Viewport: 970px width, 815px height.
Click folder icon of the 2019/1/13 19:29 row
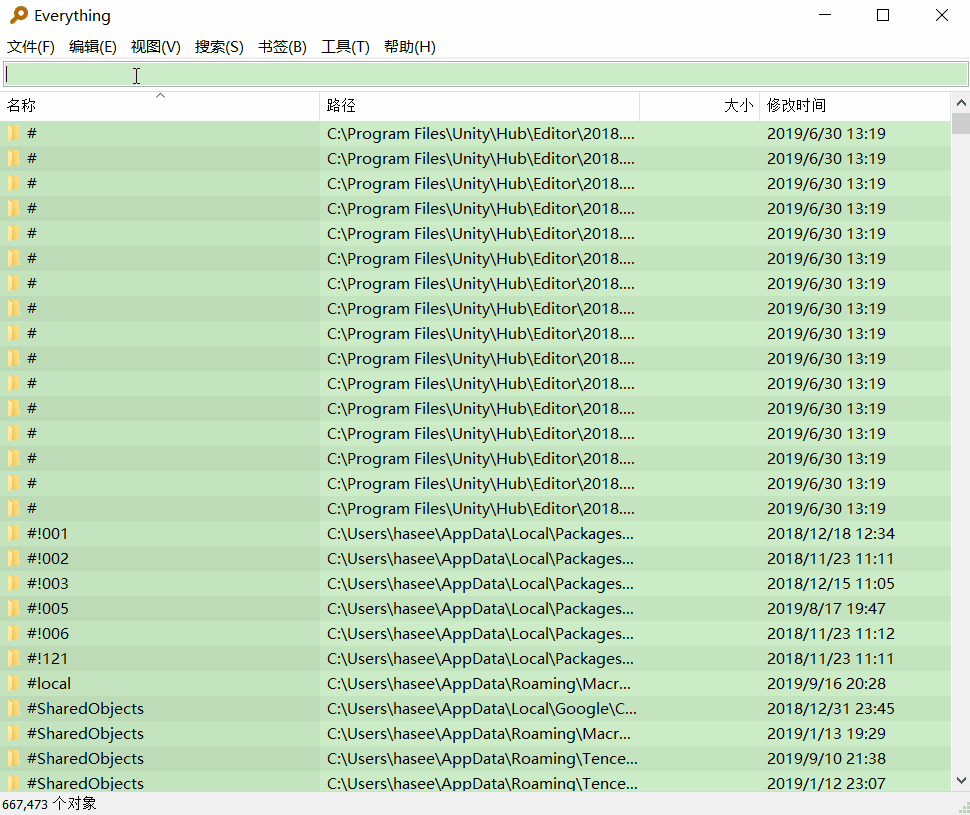[x=14, y=733]
